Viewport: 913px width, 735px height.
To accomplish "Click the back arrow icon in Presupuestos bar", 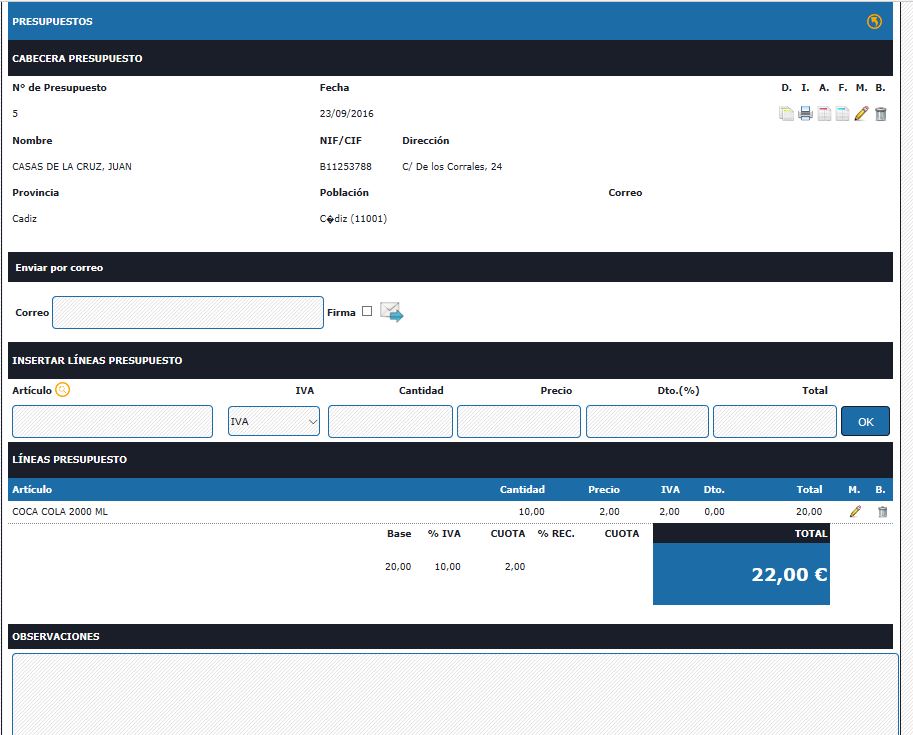I will click(x=874, y=21).
